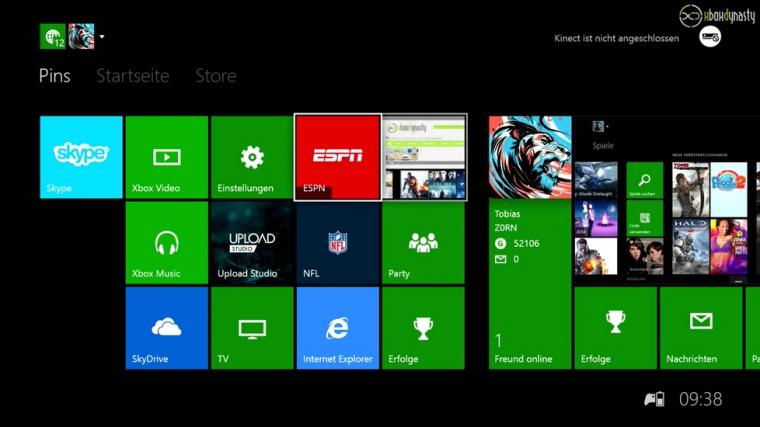Expand the profile dropdown arrow
Screen dimensions: 760x427
[x=102, y=36]
